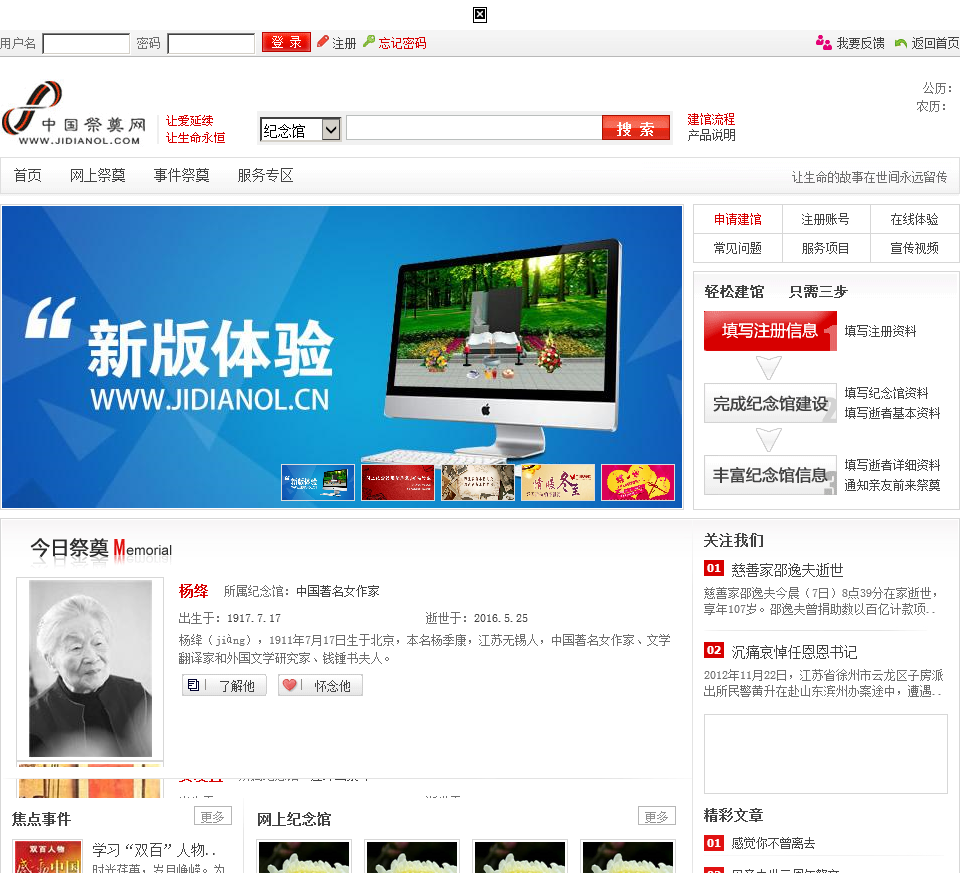Image resolution: width=960 pixels, height=873 pixels.
Task: Click the 中国著名女作家 memorial hall text
Action: coord(338,591)
